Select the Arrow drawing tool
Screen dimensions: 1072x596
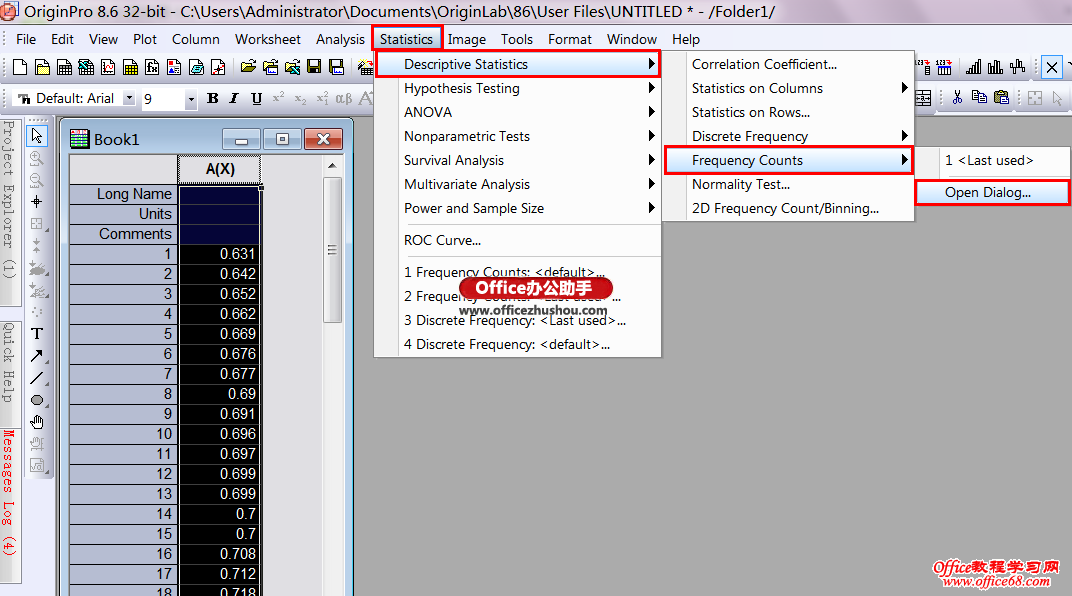[37, 355]
